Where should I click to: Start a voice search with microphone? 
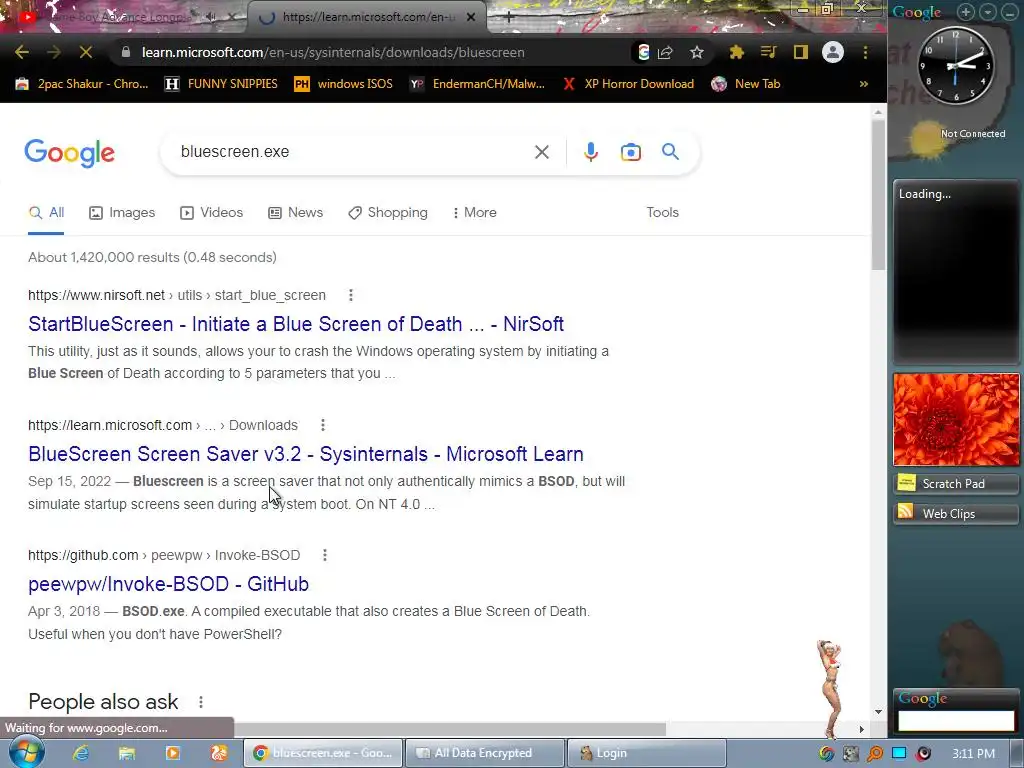click(x=590, y=152)
